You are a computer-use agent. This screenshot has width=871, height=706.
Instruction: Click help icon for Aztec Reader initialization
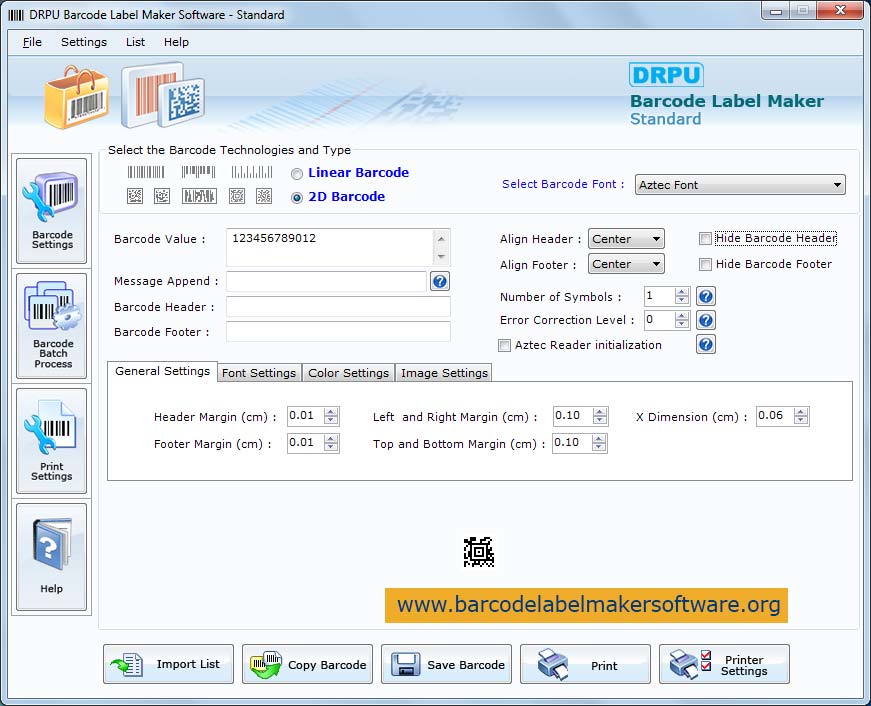[x=705, y=344]
